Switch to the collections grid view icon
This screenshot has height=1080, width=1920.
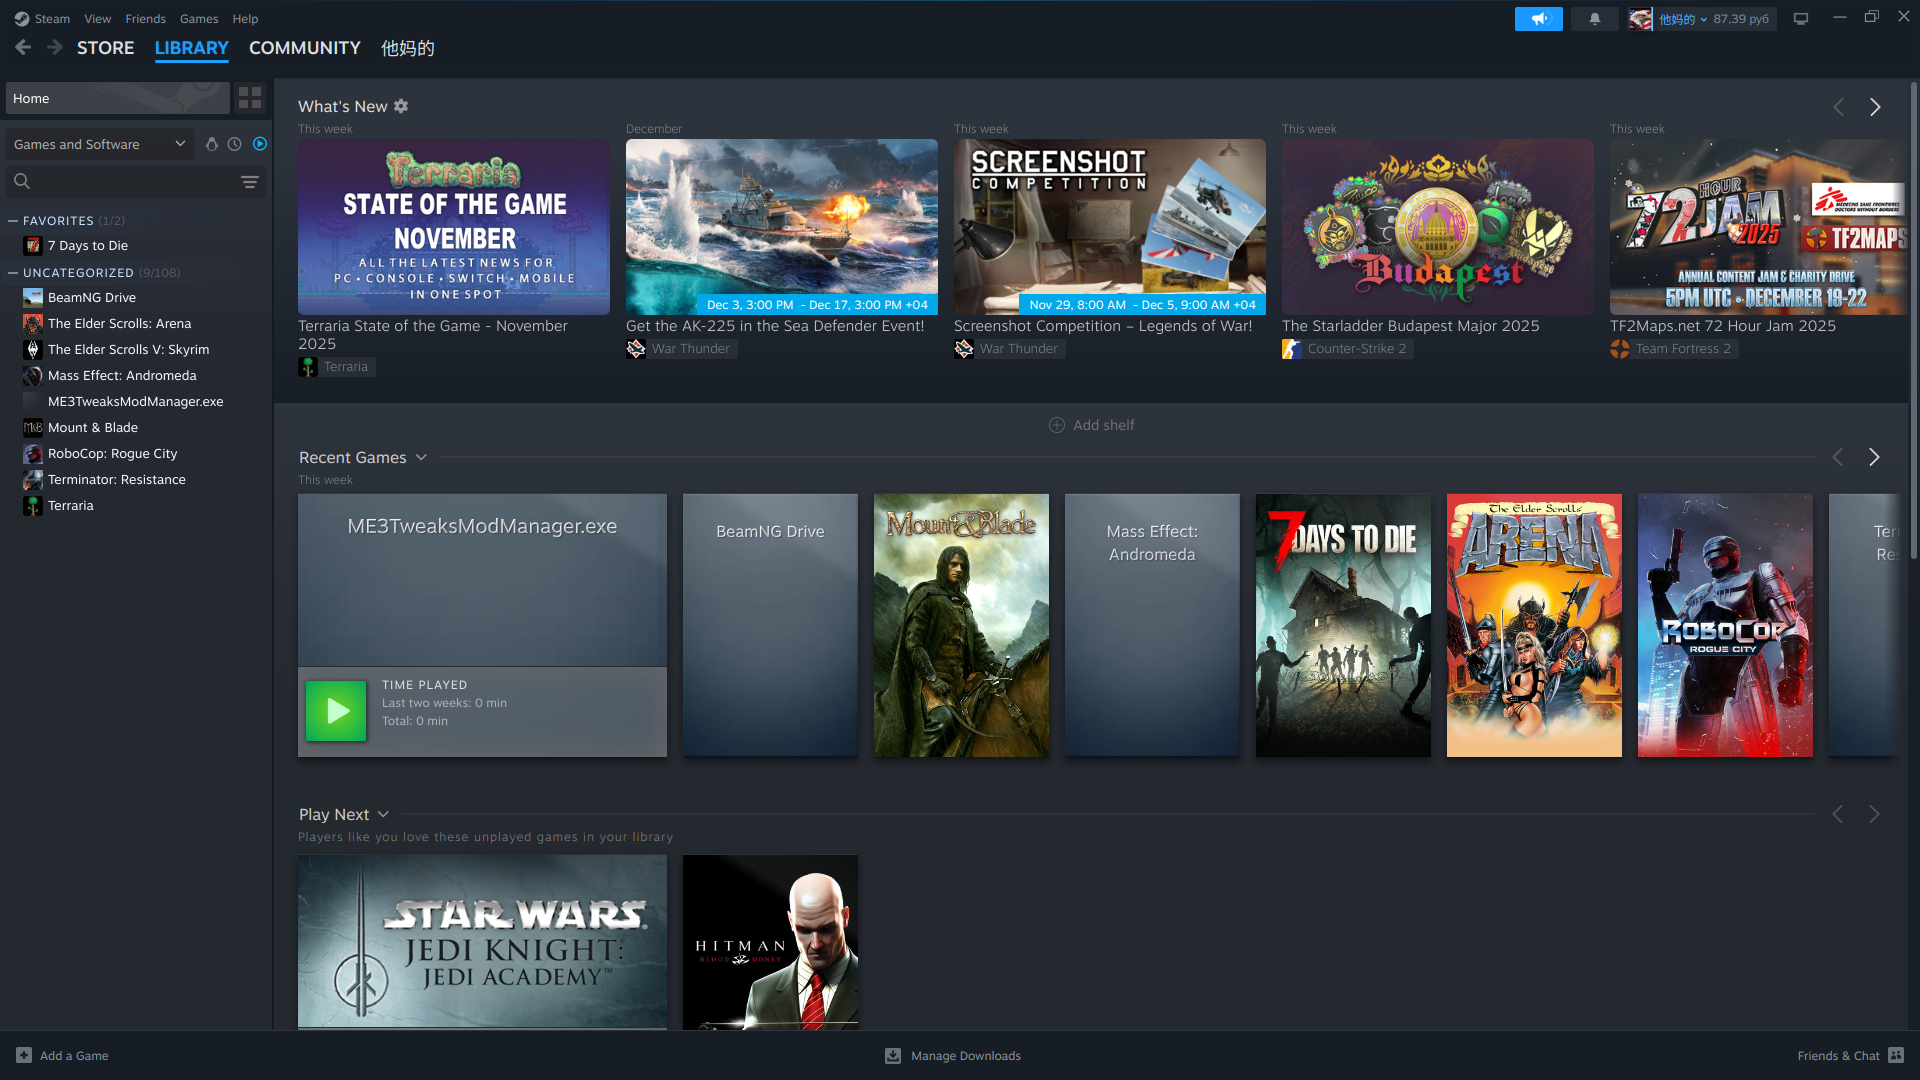[250, 98]
